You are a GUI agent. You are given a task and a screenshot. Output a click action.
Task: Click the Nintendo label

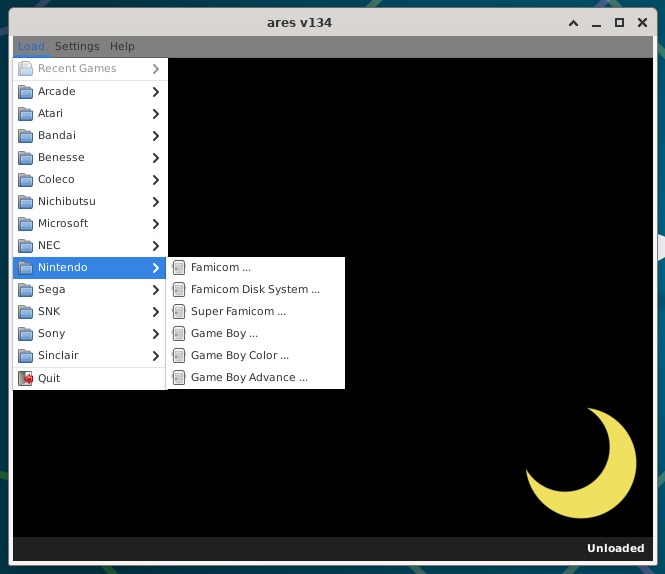coord(63,267)
